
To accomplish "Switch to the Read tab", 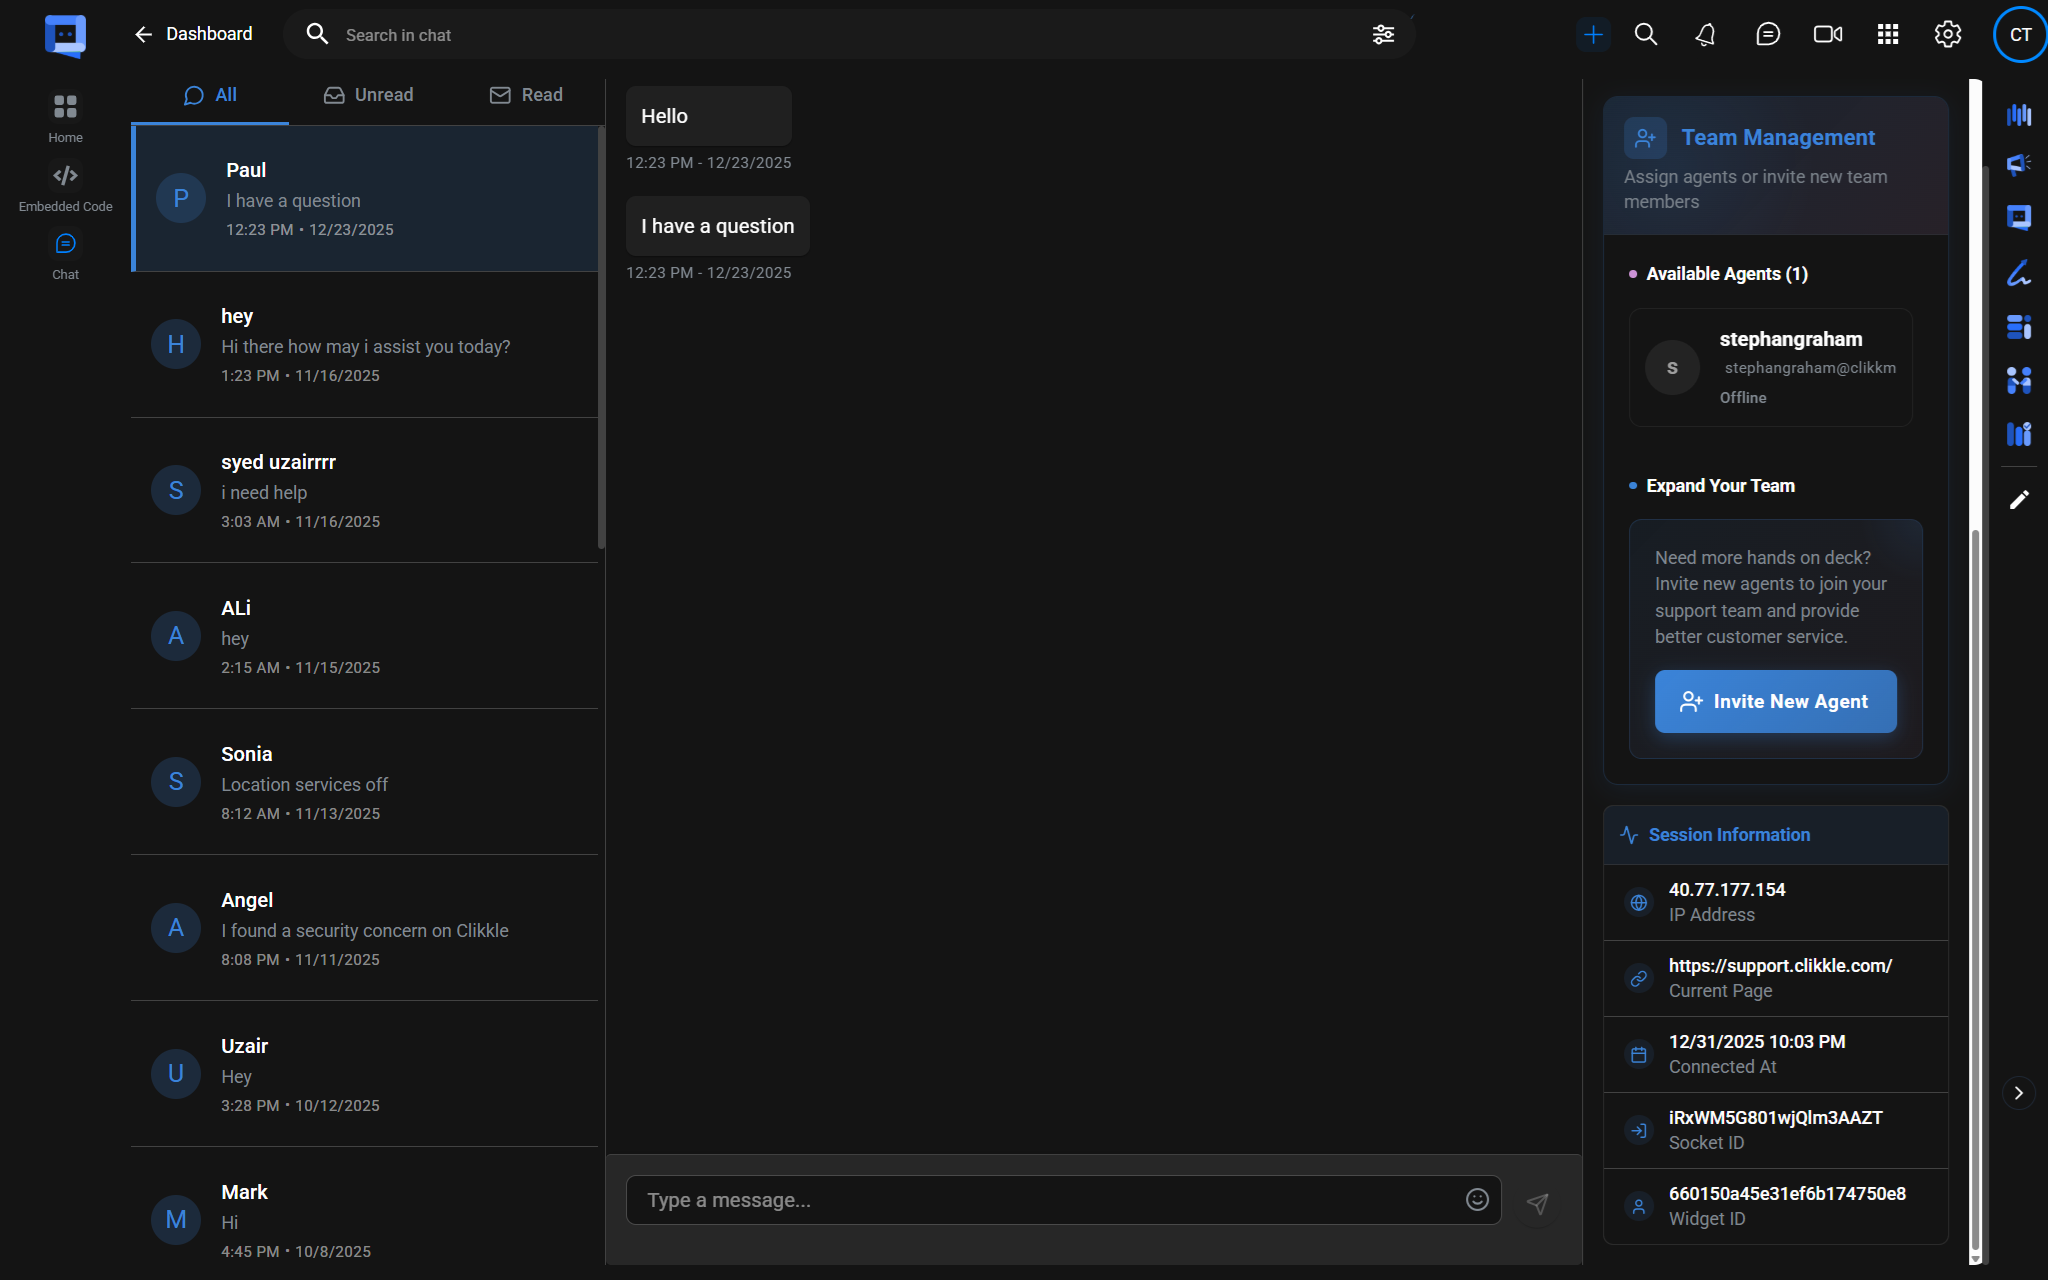I will (526, 95).
